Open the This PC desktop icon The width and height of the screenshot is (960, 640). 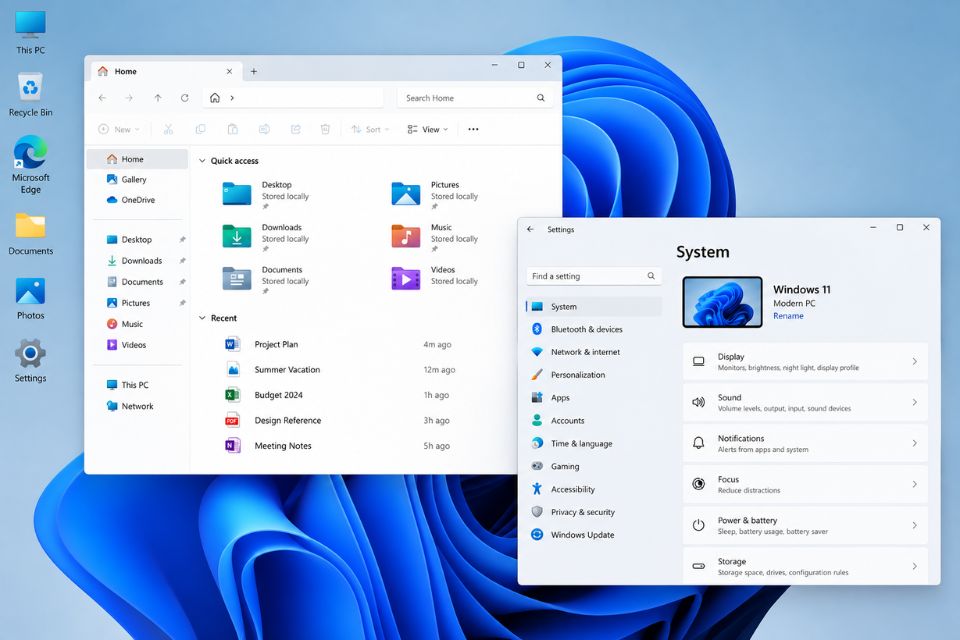(x=30, y=32)
